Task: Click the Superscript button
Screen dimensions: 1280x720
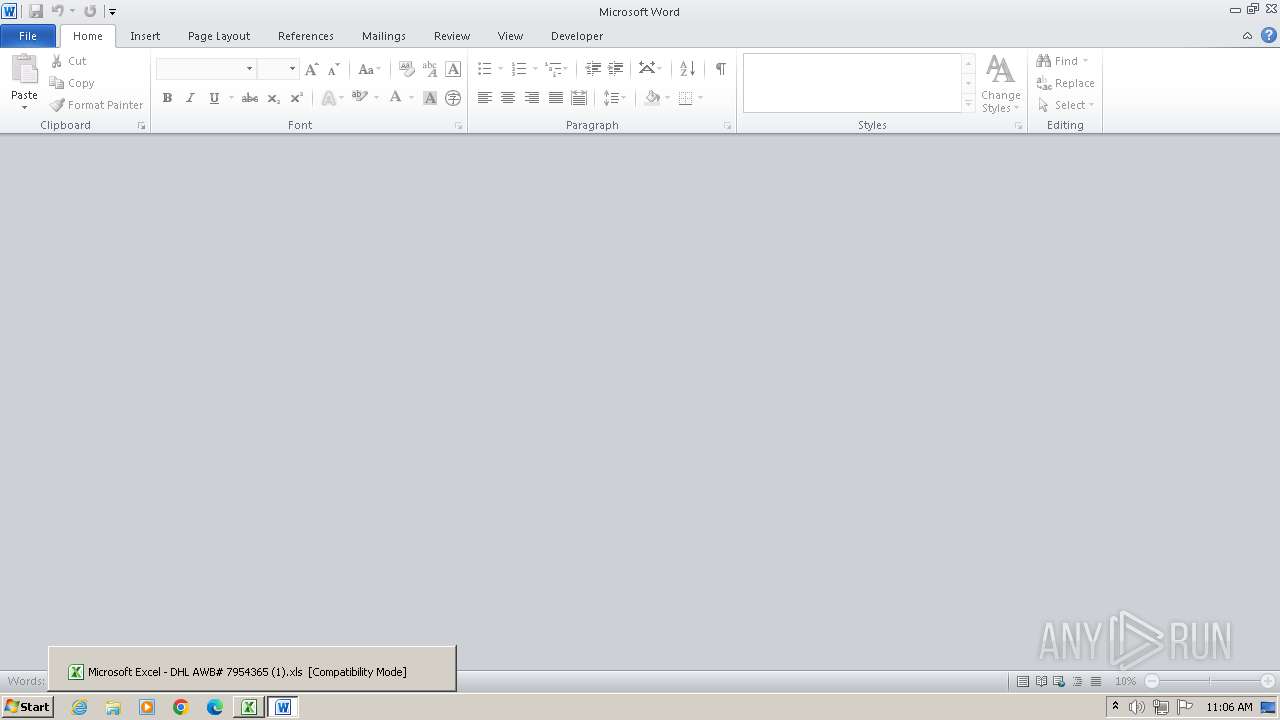Action: [x=296, y=98]
